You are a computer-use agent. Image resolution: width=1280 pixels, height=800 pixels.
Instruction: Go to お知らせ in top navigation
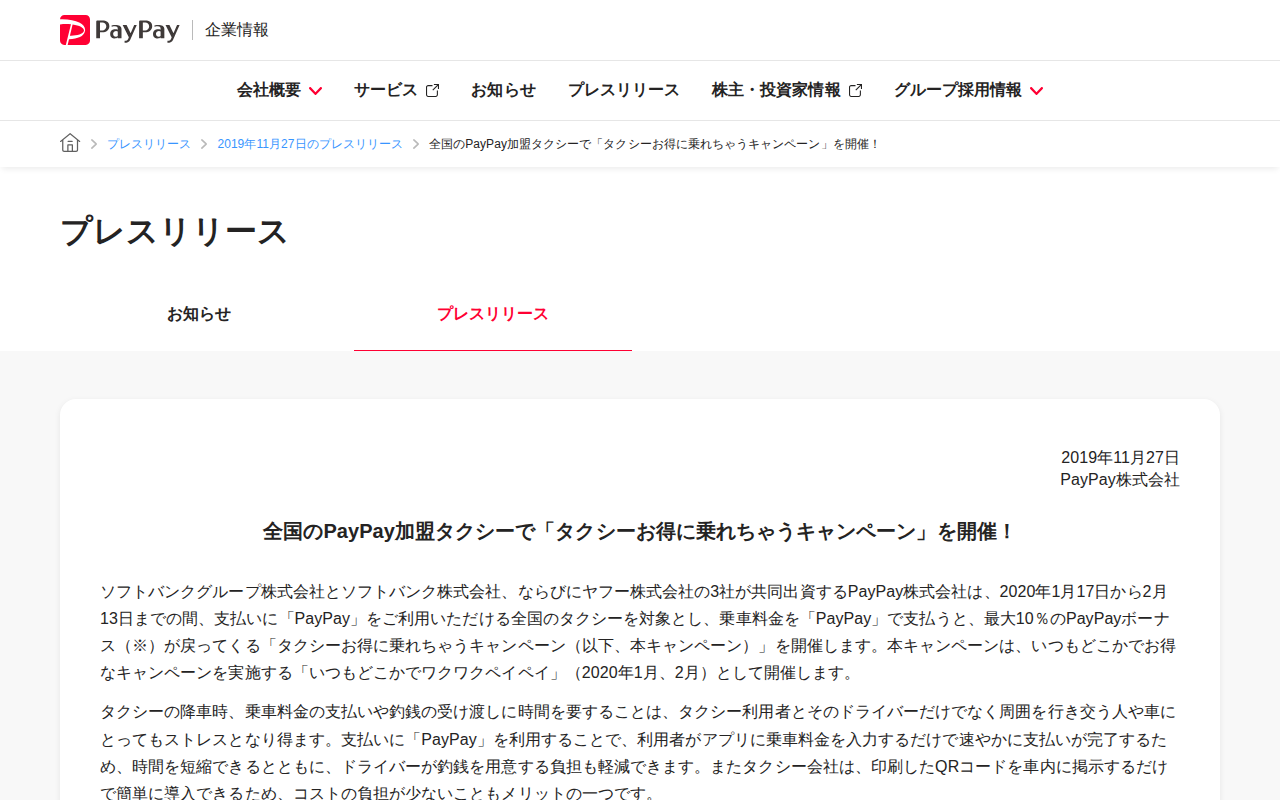(503, 90)
